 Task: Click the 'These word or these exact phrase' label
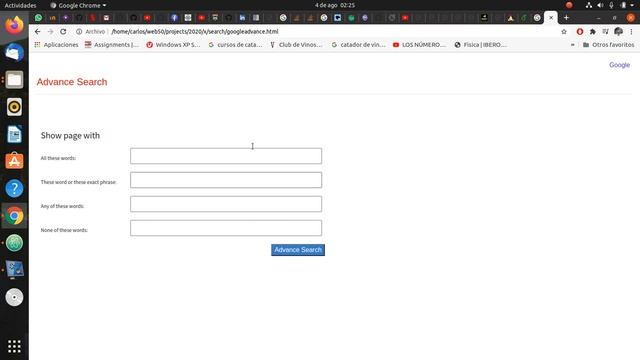click(78, 182)
